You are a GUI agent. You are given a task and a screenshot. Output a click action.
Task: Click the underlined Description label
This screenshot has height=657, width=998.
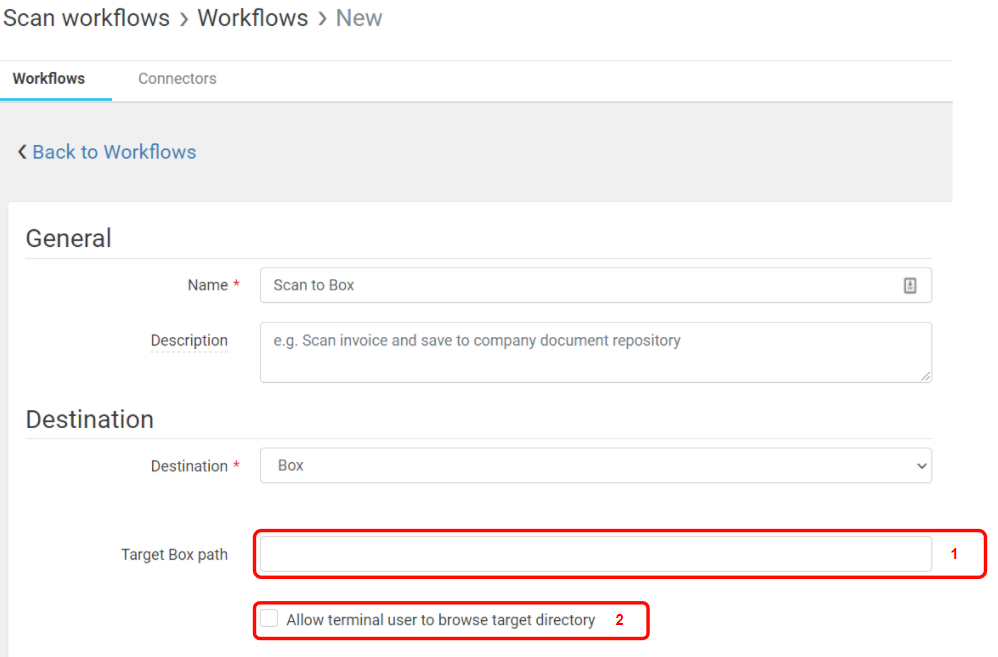(x=189, y=341)
